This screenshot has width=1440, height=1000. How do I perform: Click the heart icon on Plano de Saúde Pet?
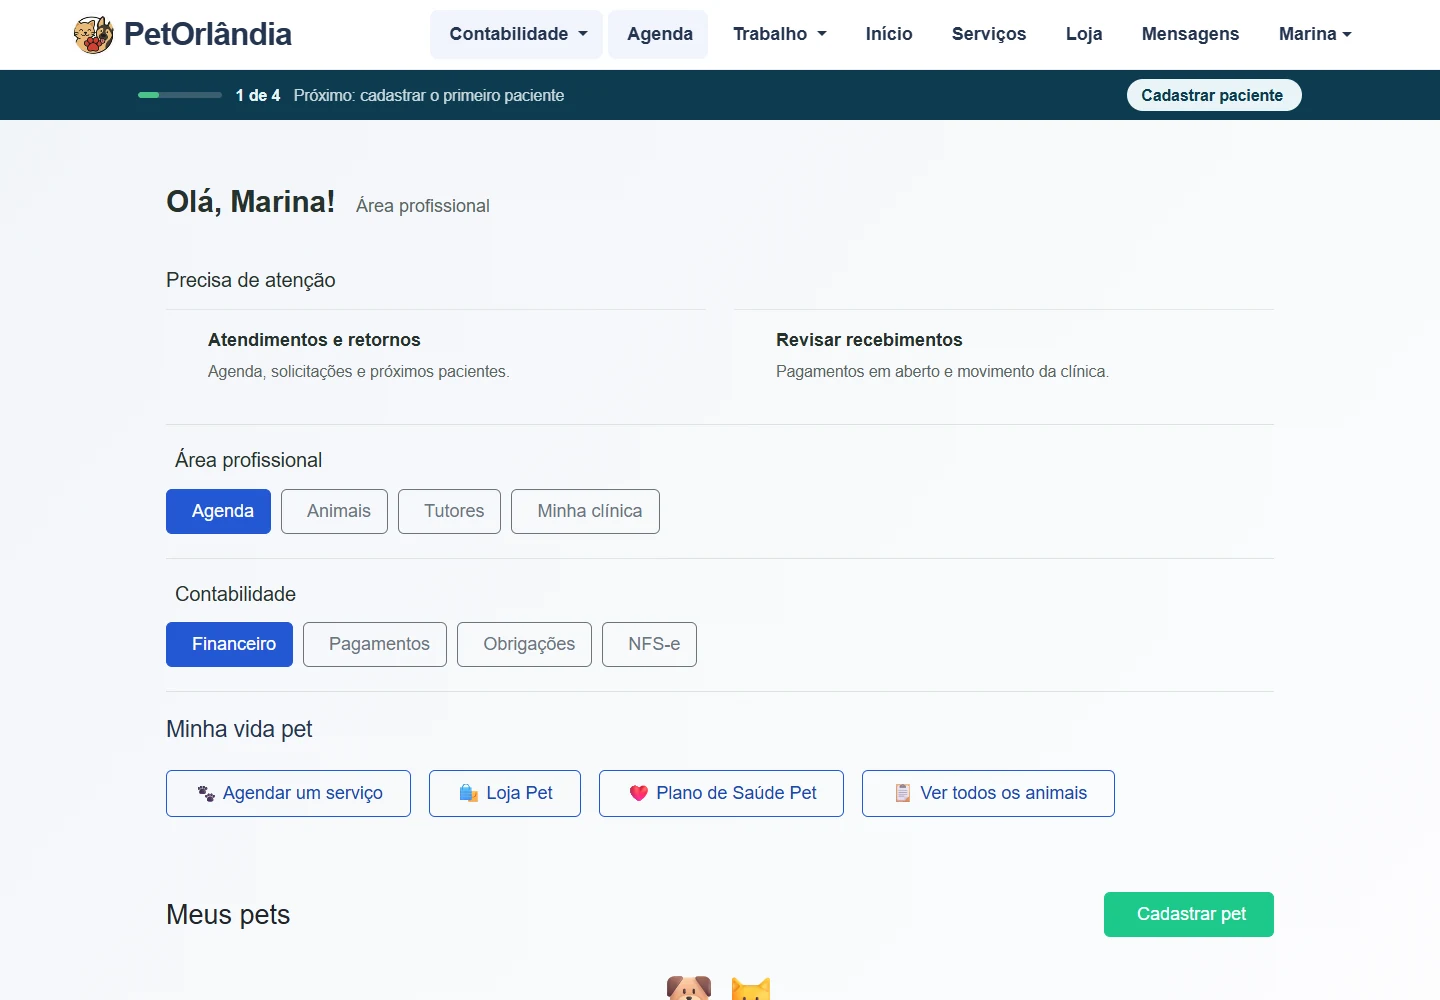pos(639,793)
